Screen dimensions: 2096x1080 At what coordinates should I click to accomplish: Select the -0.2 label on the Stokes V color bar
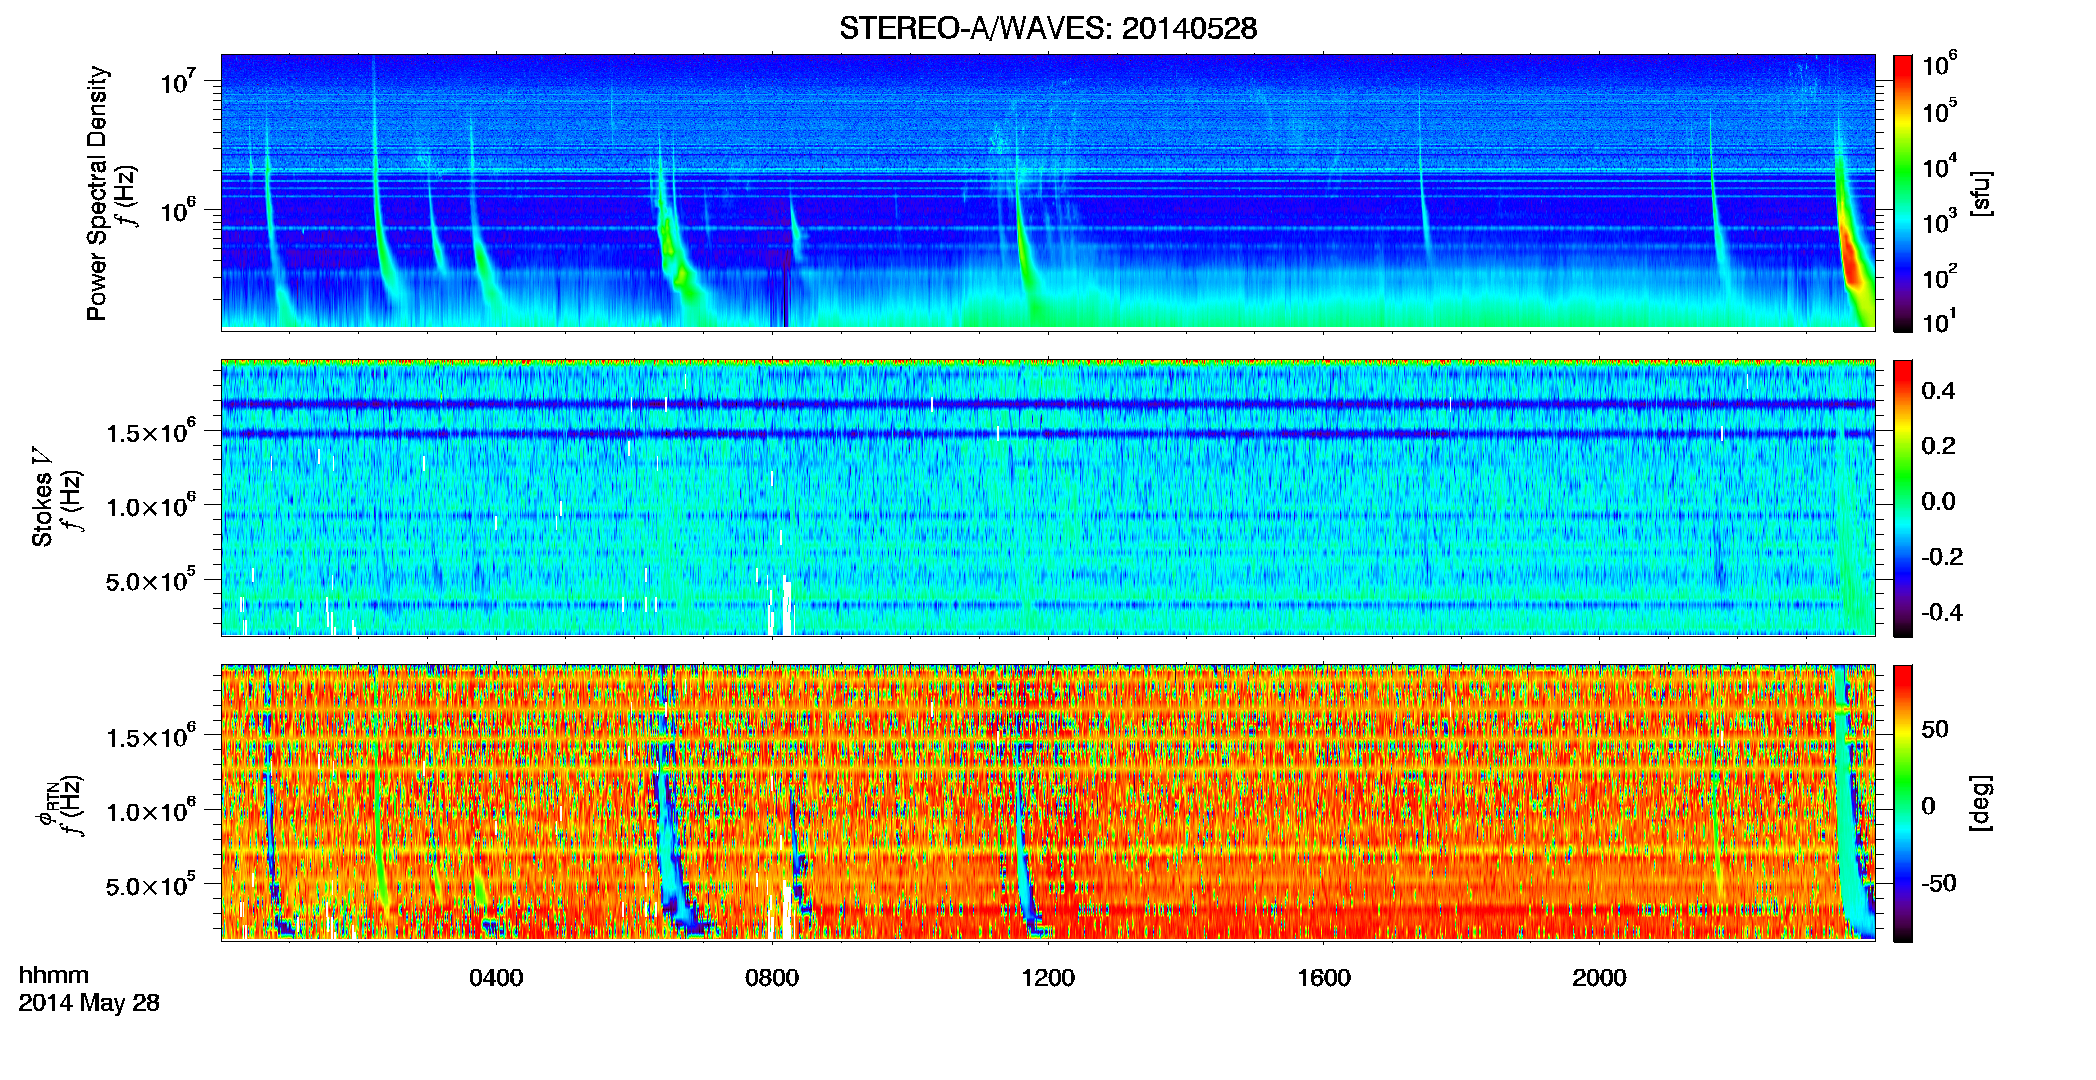click(x=1942, y=556)
